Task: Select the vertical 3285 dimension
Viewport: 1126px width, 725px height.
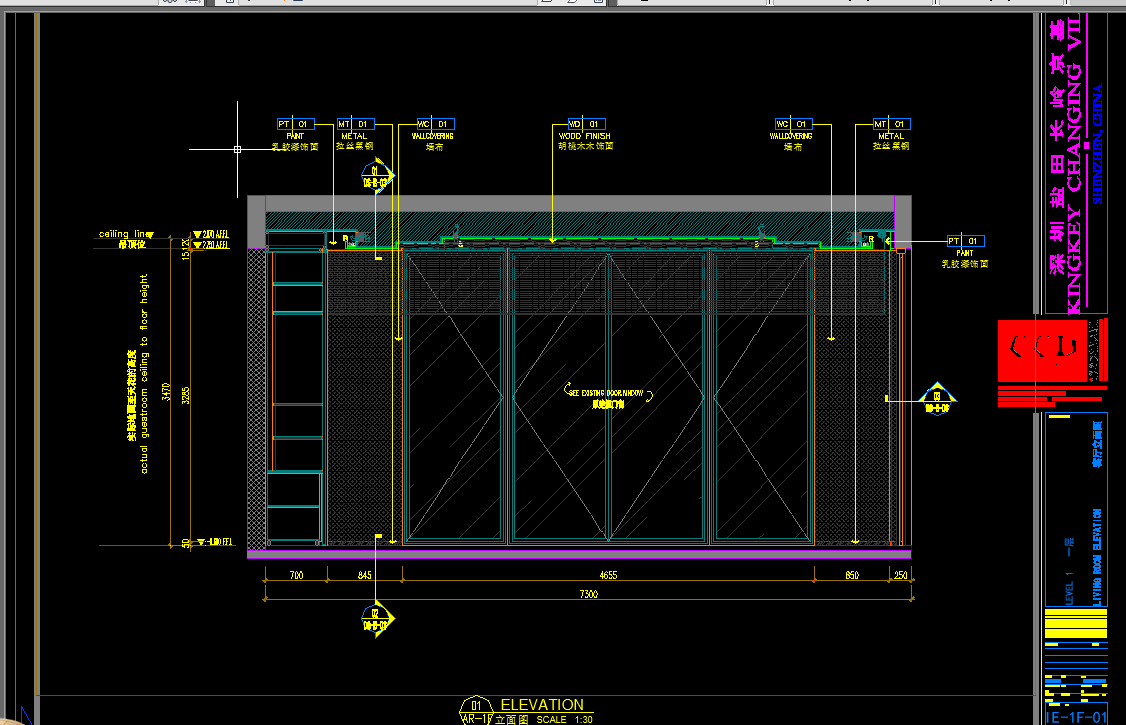Action: click(185, 396)
